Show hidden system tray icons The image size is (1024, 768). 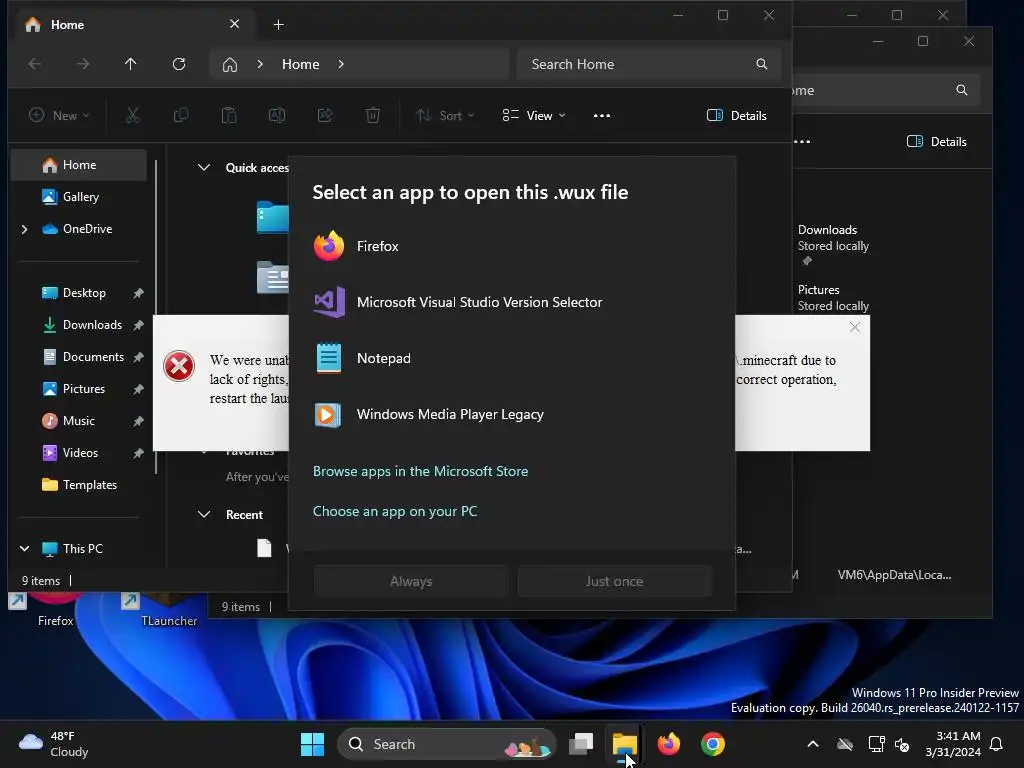click(813, 744)
